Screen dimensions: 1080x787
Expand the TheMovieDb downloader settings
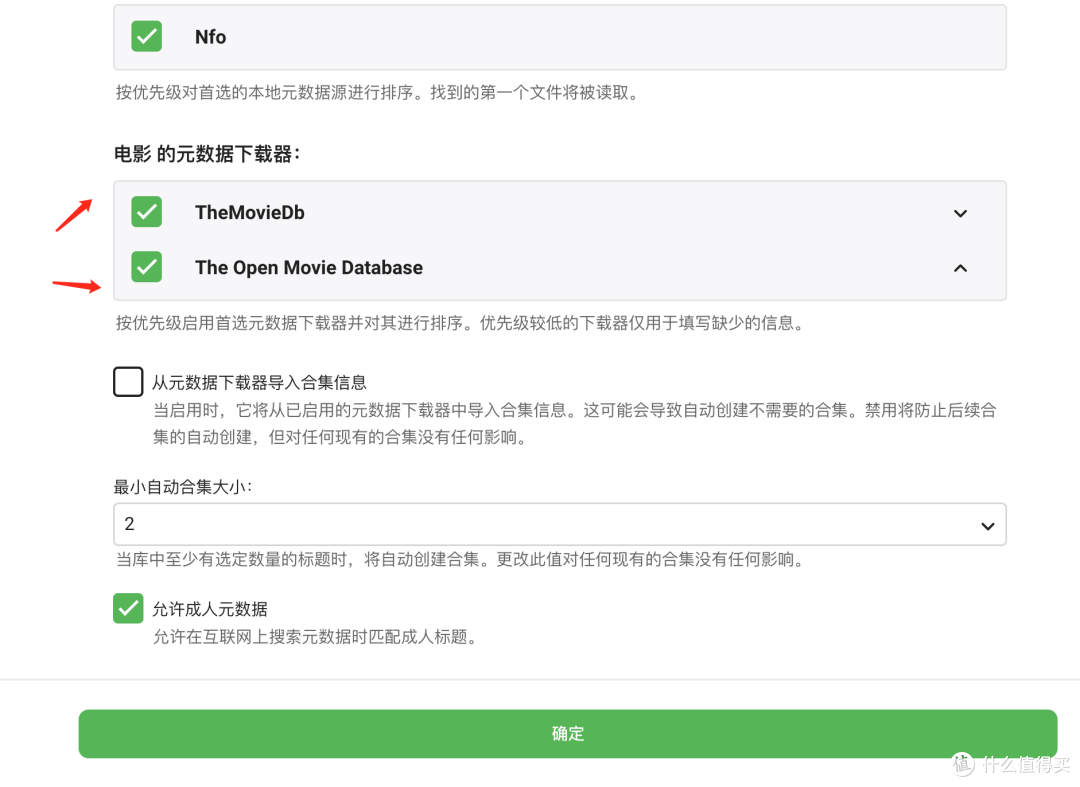click(959, 213)
